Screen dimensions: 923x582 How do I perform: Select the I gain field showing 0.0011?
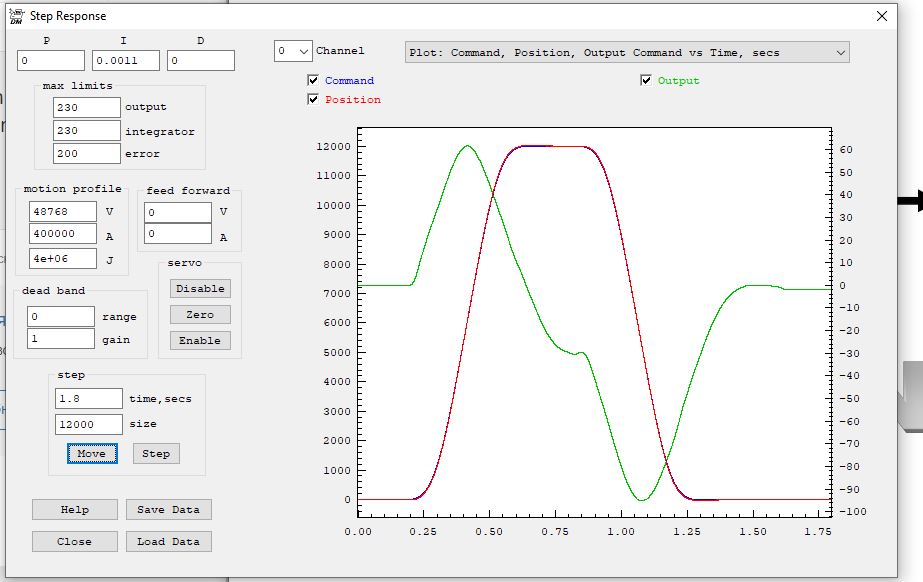(125, 61)
